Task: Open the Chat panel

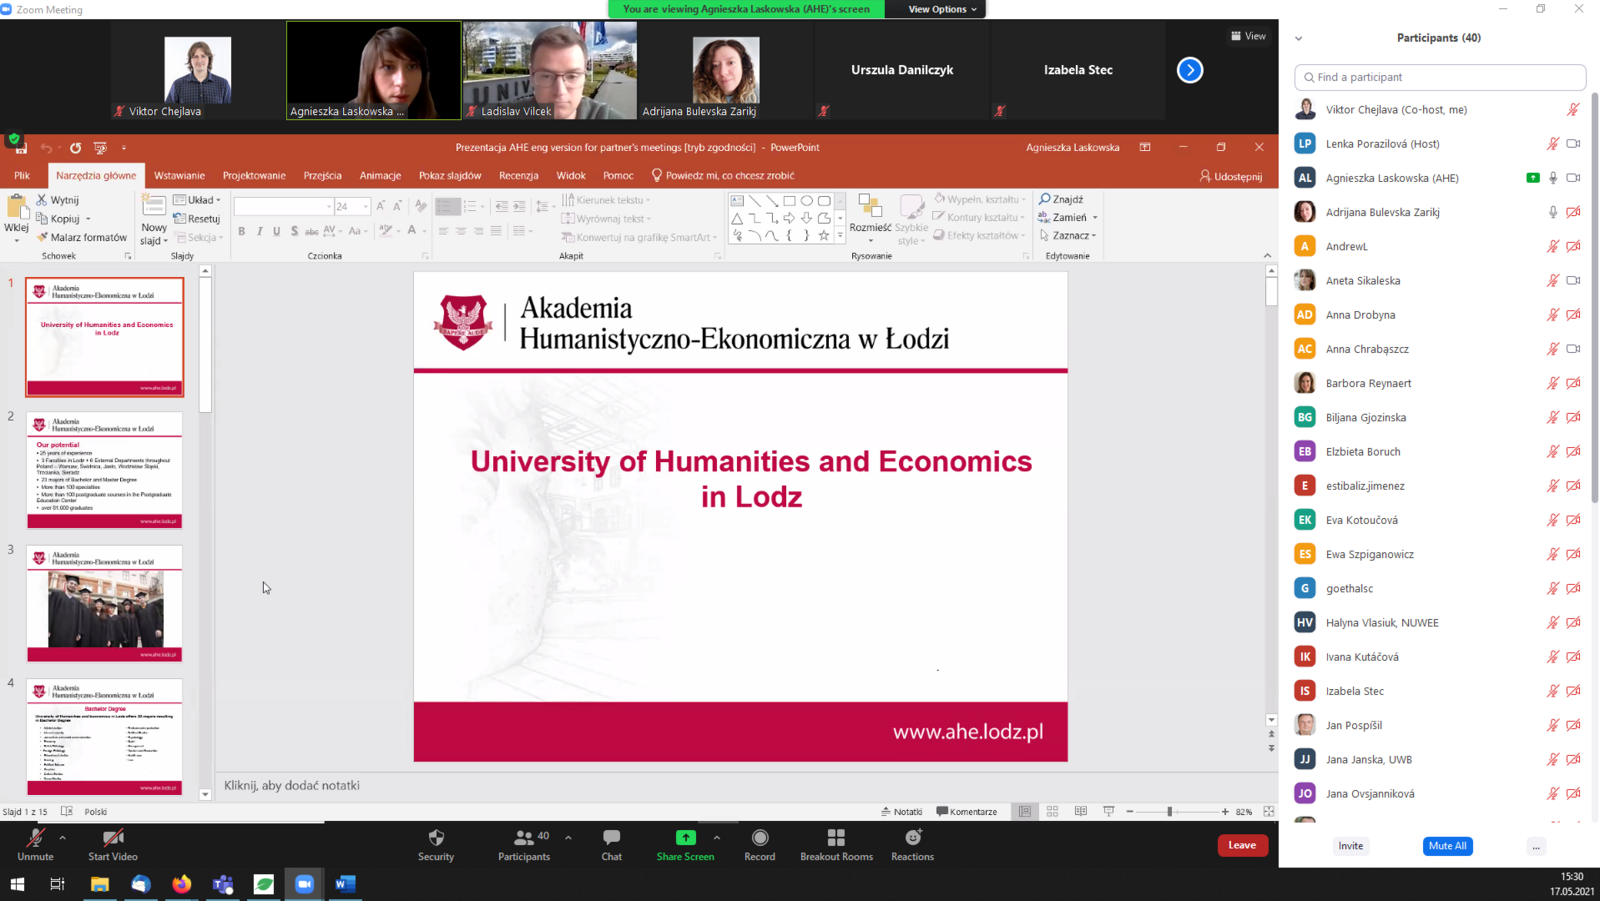Action: click(x=611, y=838)
